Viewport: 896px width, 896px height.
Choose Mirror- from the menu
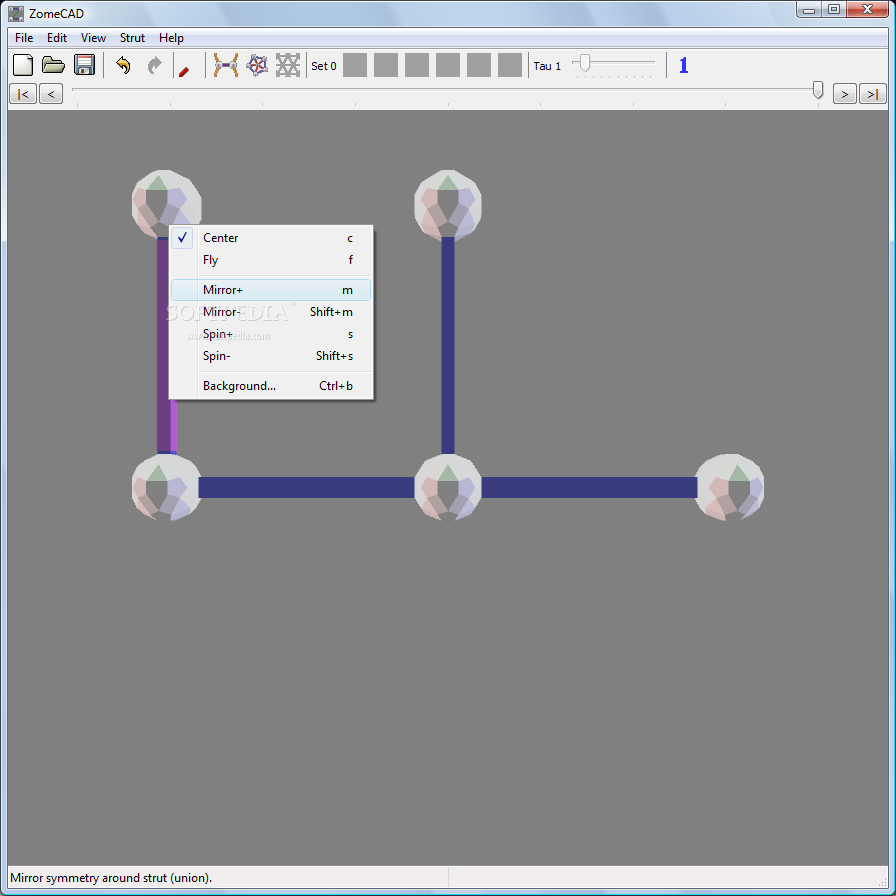271,312
